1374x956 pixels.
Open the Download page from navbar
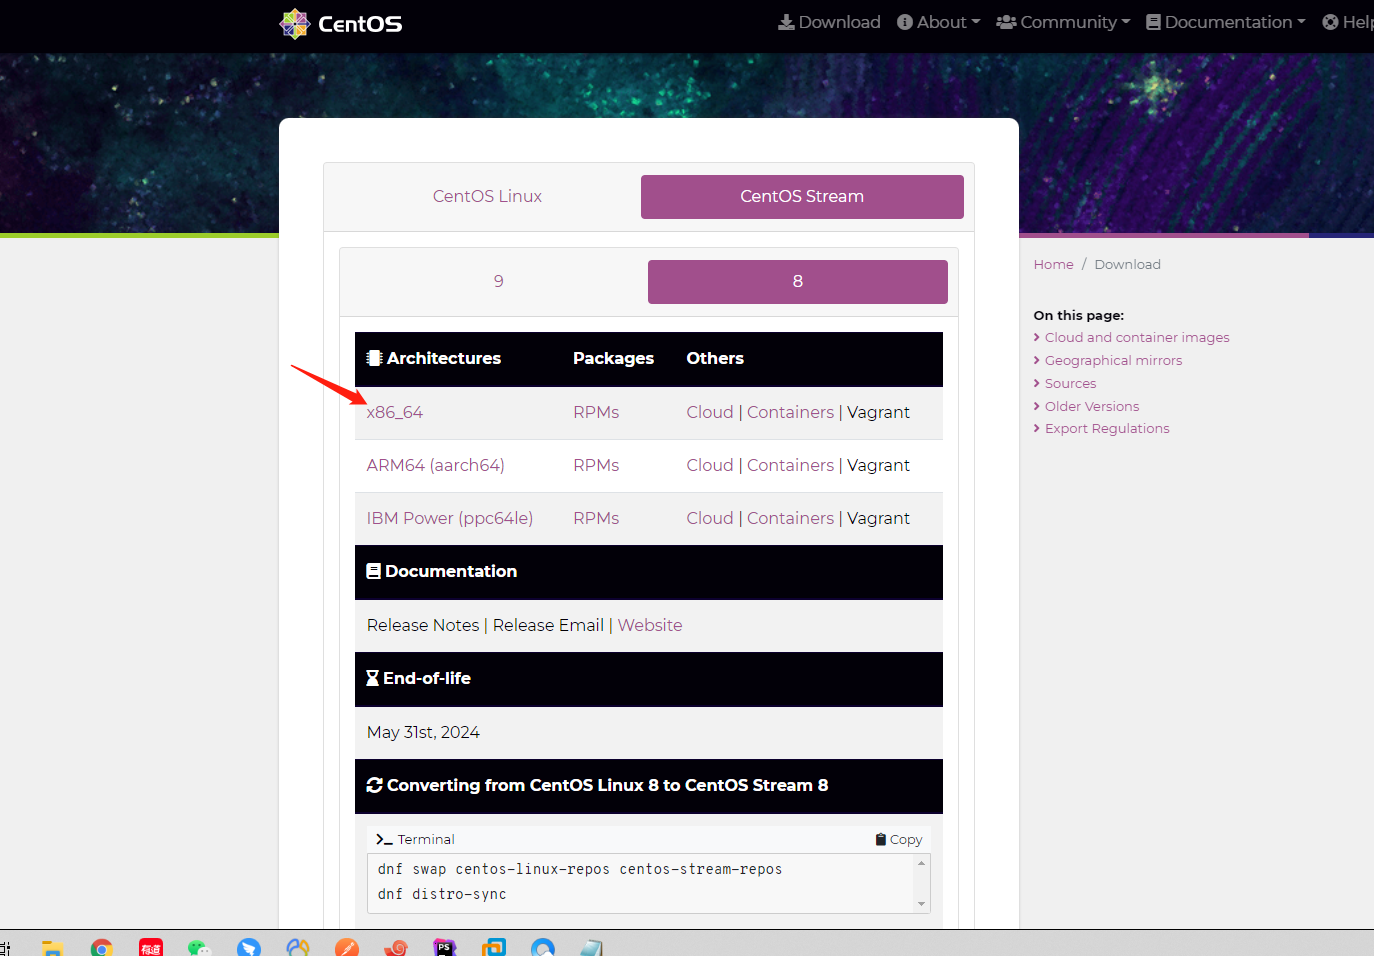click(x=829, y=22)
